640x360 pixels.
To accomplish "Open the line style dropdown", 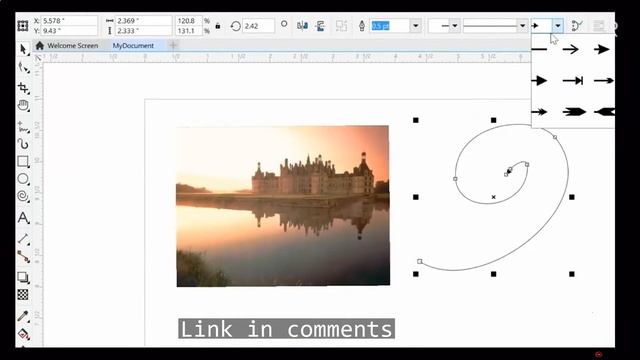I will tap(522, 26).
